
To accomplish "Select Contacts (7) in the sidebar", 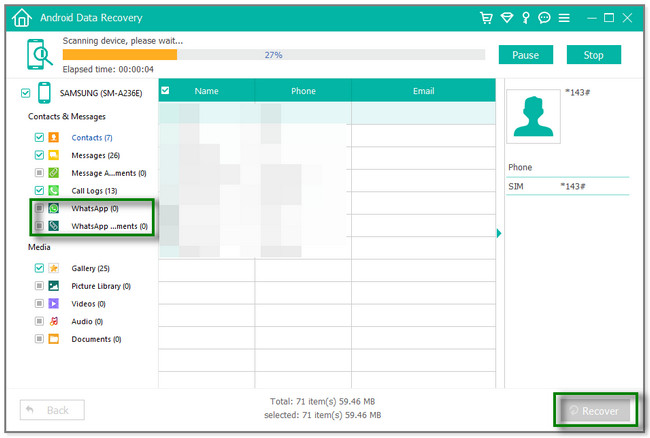I will 92,138.
